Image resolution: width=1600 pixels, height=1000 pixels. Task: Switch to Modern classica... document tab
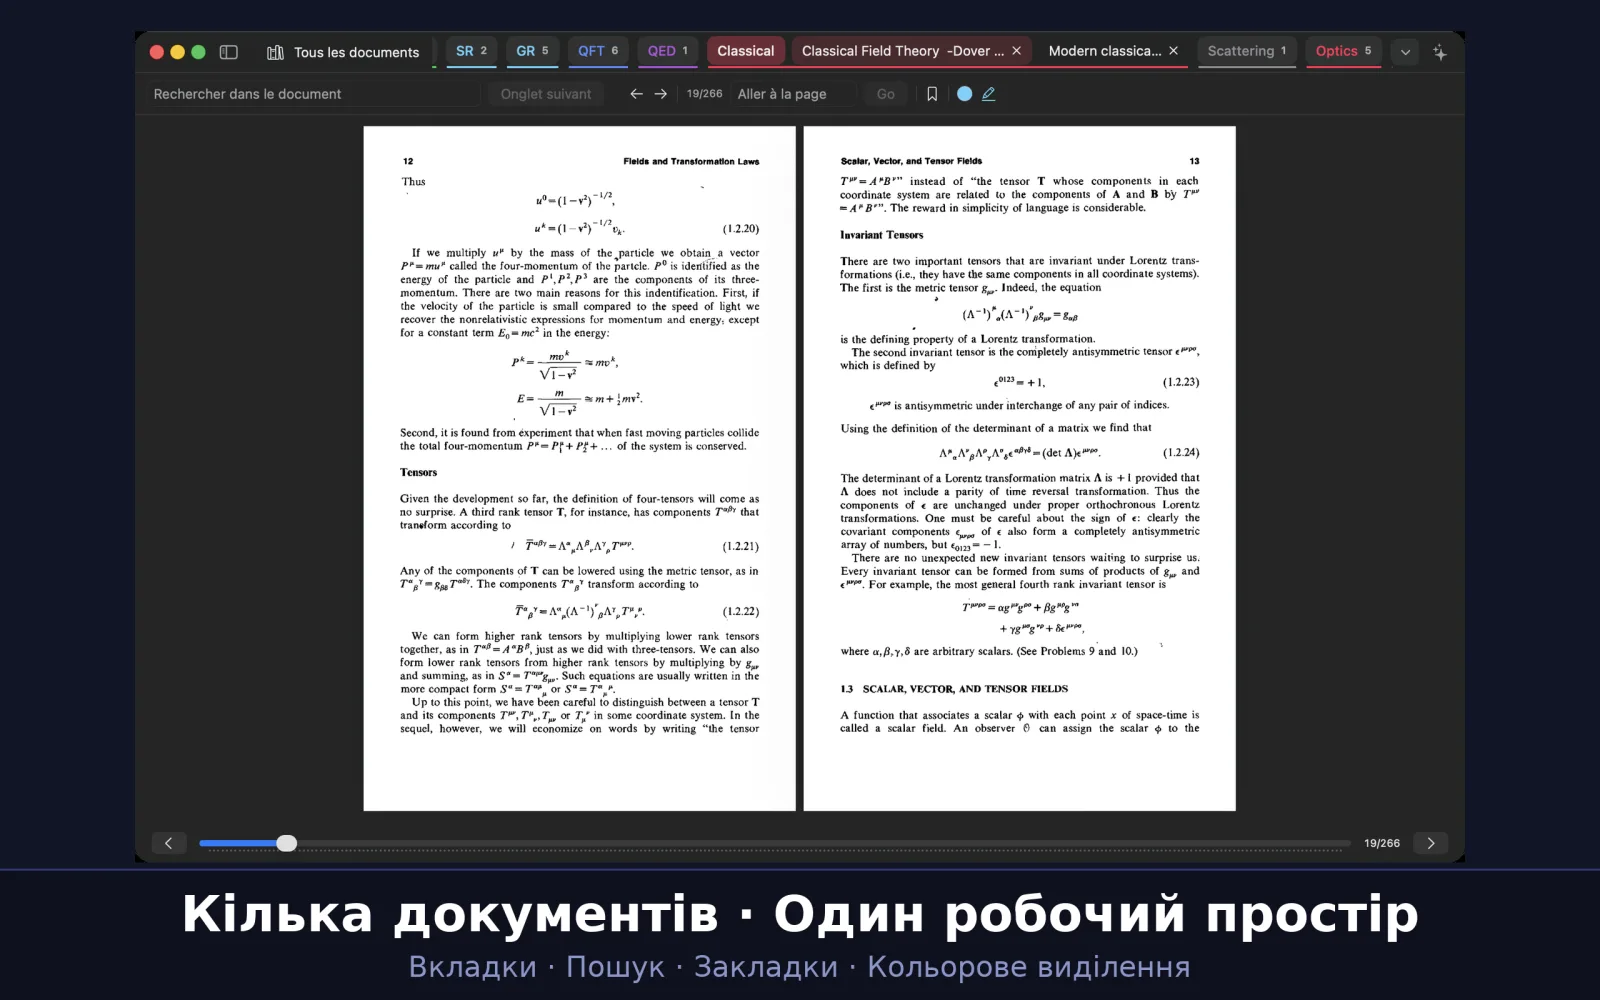(1104, 51)
